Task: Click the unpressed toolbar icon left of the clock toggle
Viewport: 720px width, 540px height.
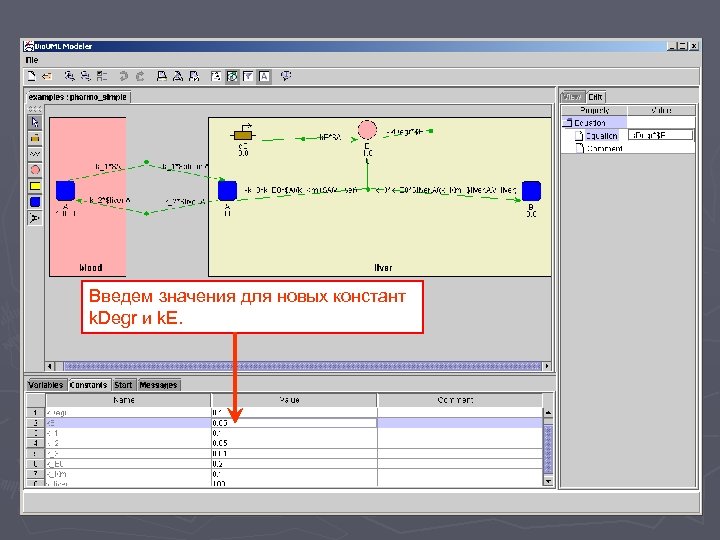Action: (x=215, y=76)
